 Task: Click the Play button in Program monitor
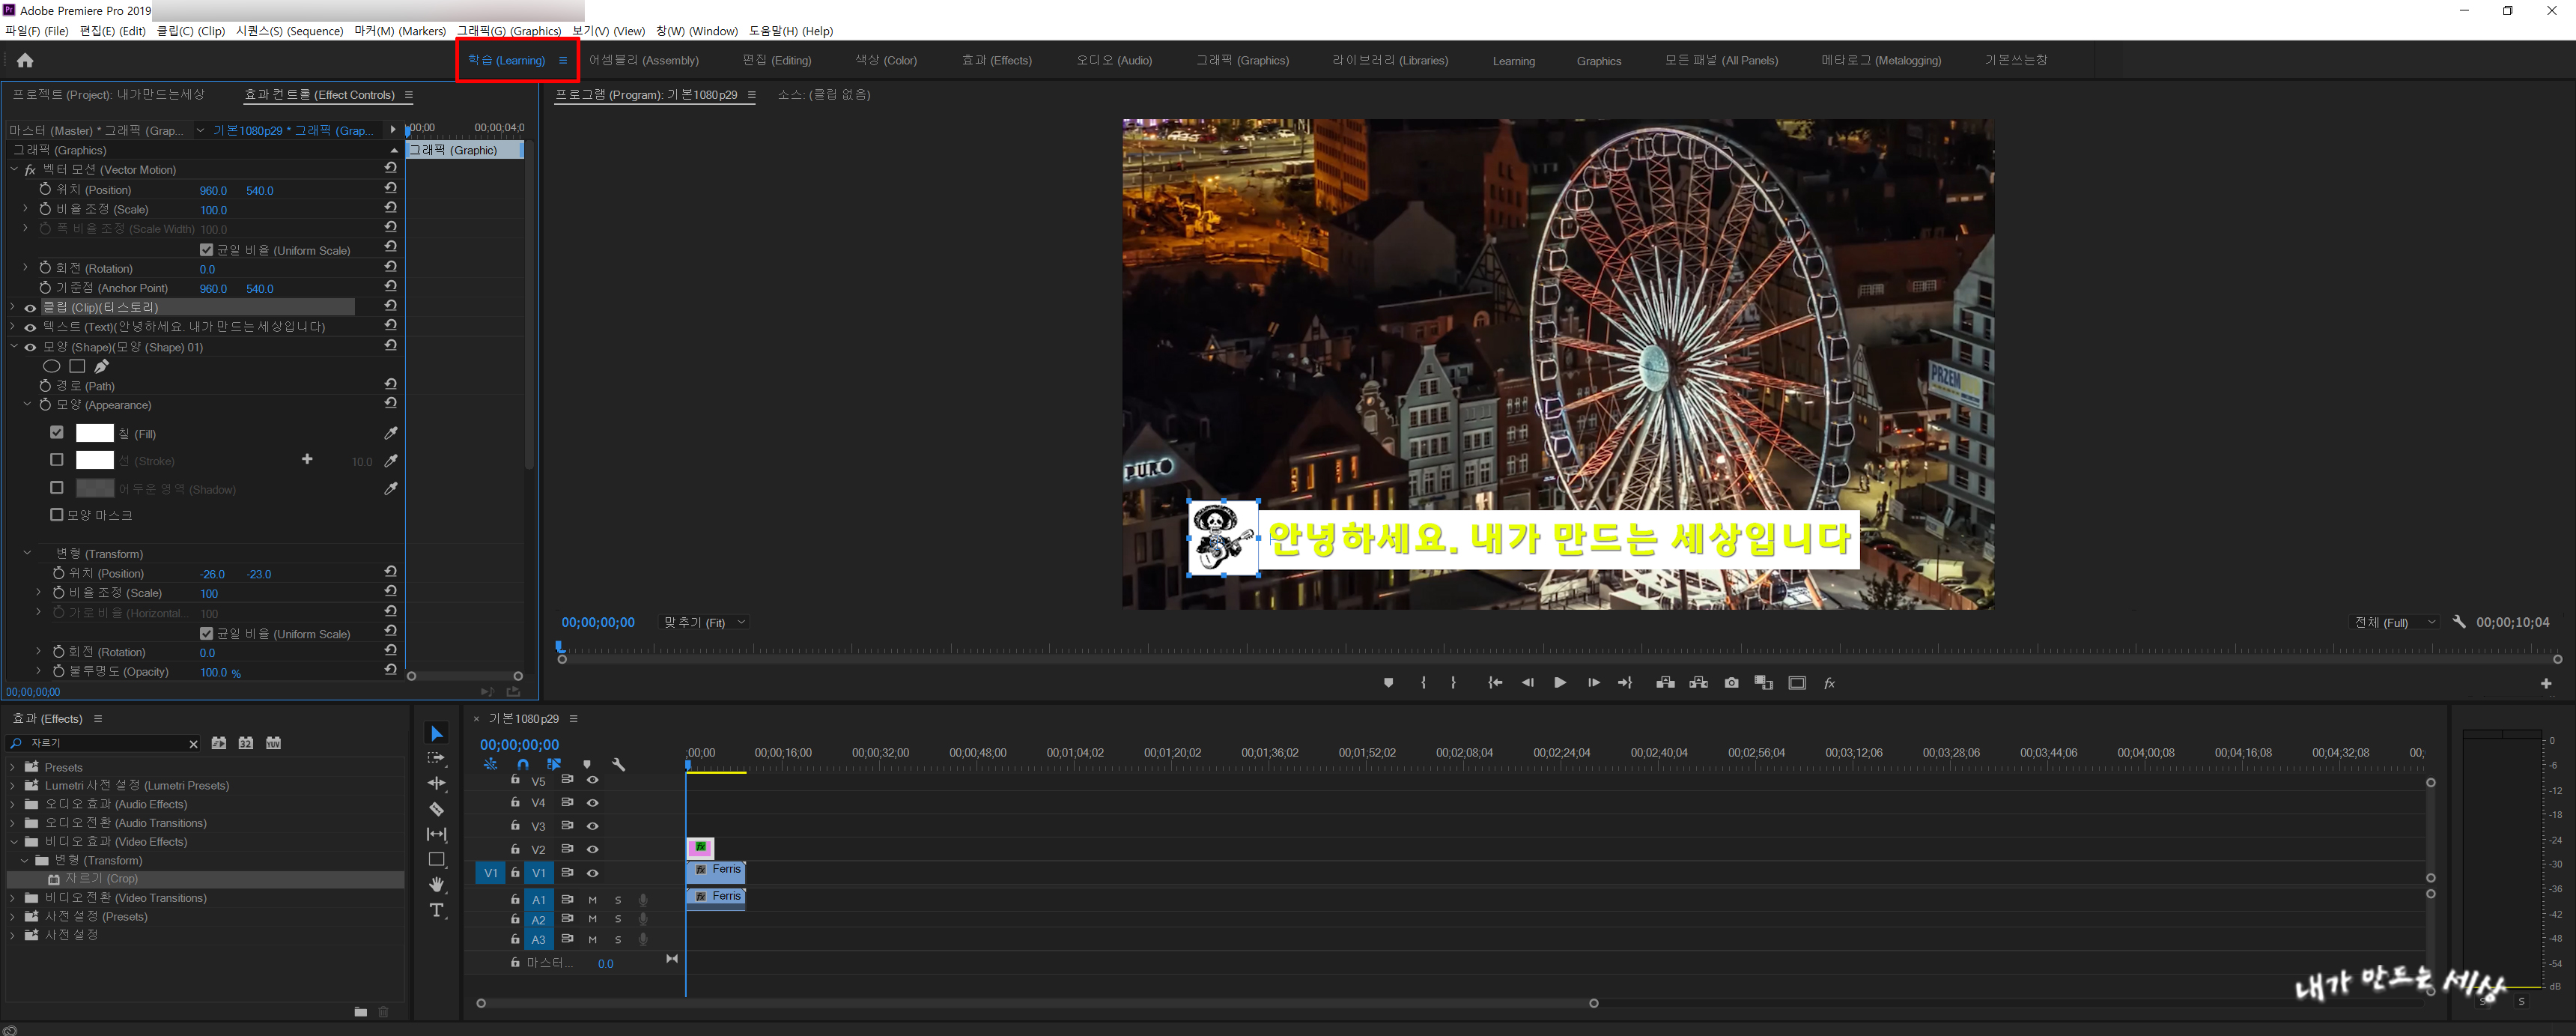(1559, 683)
